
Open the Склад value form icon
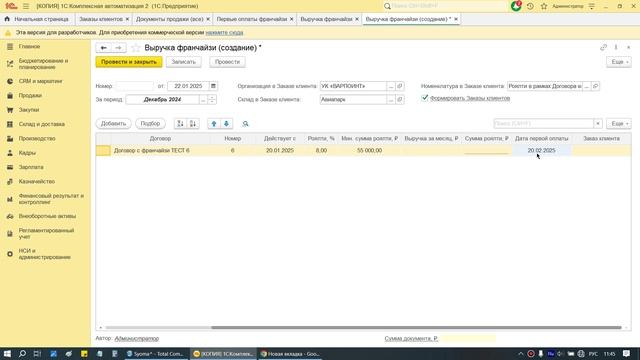click(400, 100)
